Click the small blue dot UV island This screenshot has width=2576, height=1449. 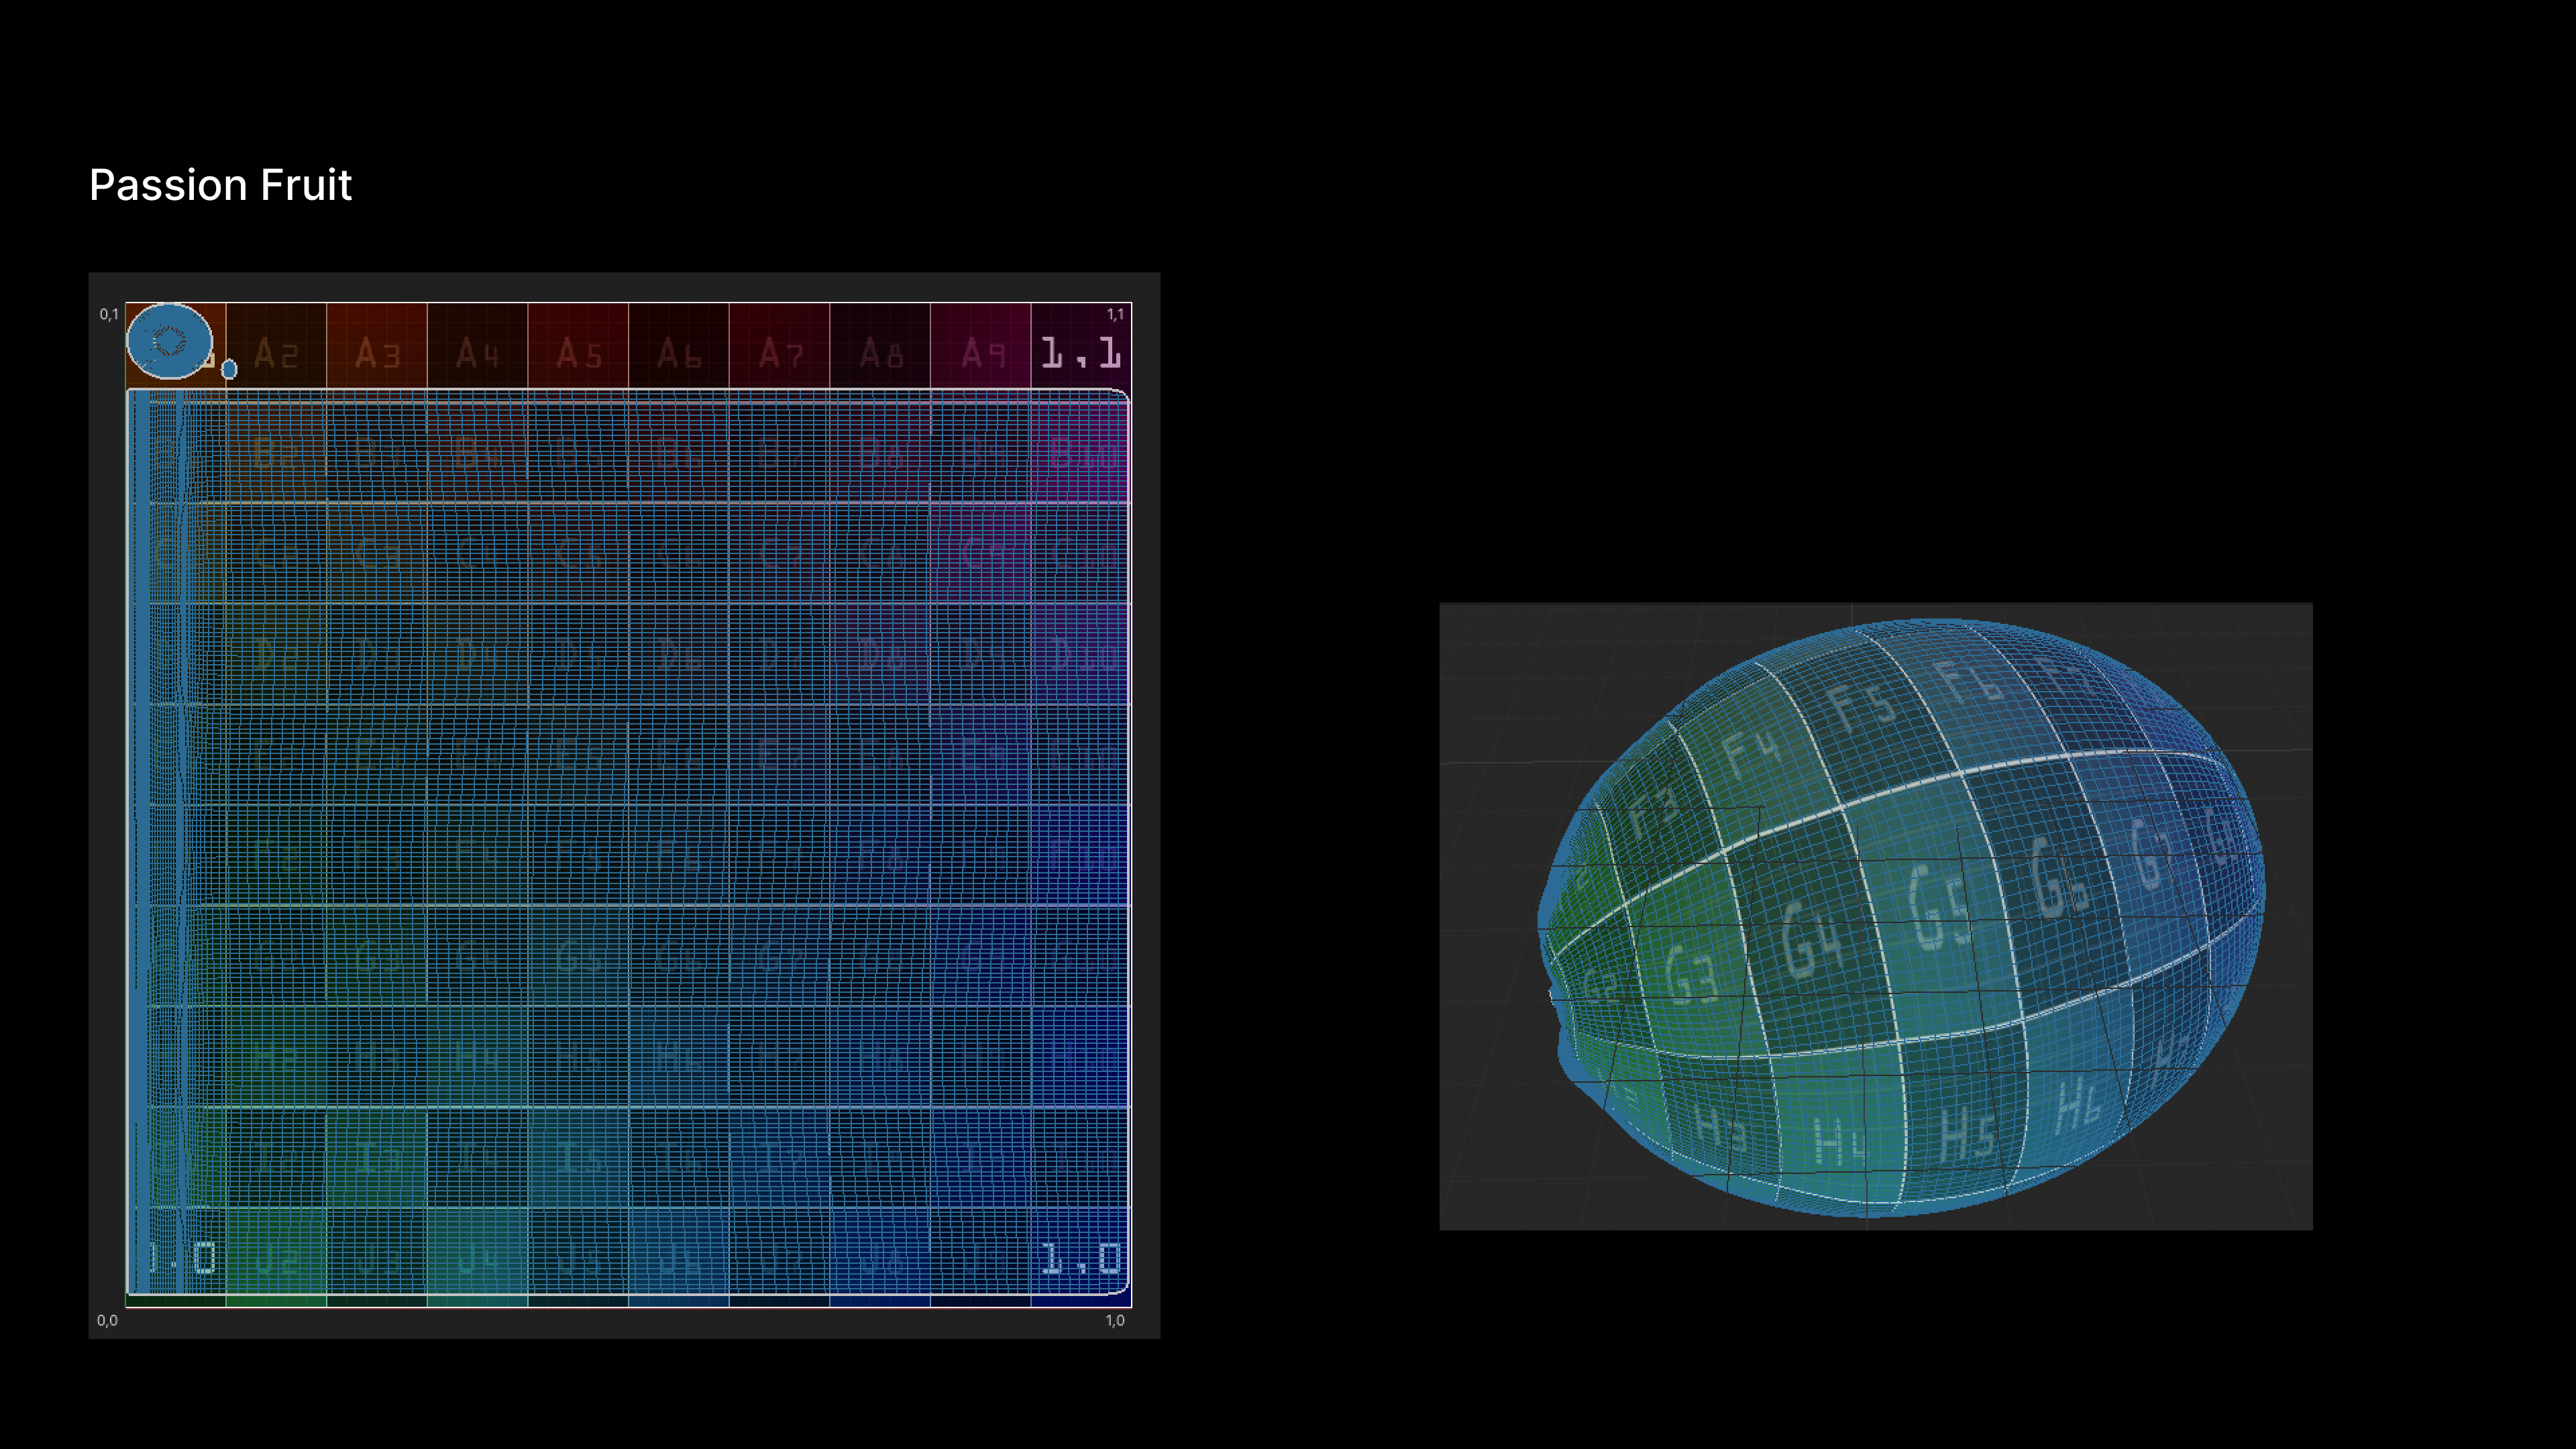point(229,369)
